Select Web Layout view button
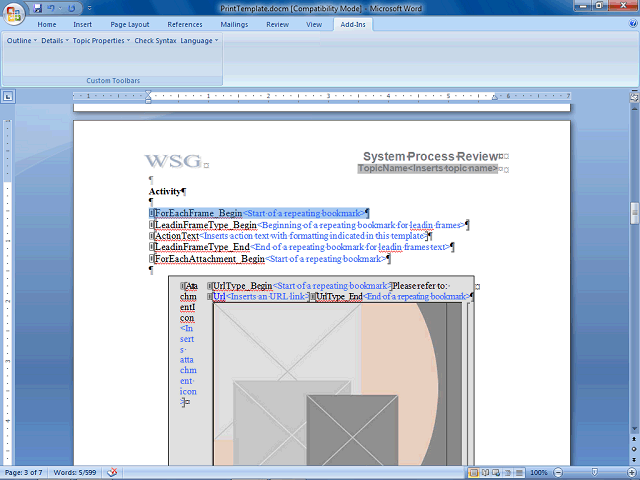Image resolution: width=640 pixels, height=480 pixels. point(496,473)
